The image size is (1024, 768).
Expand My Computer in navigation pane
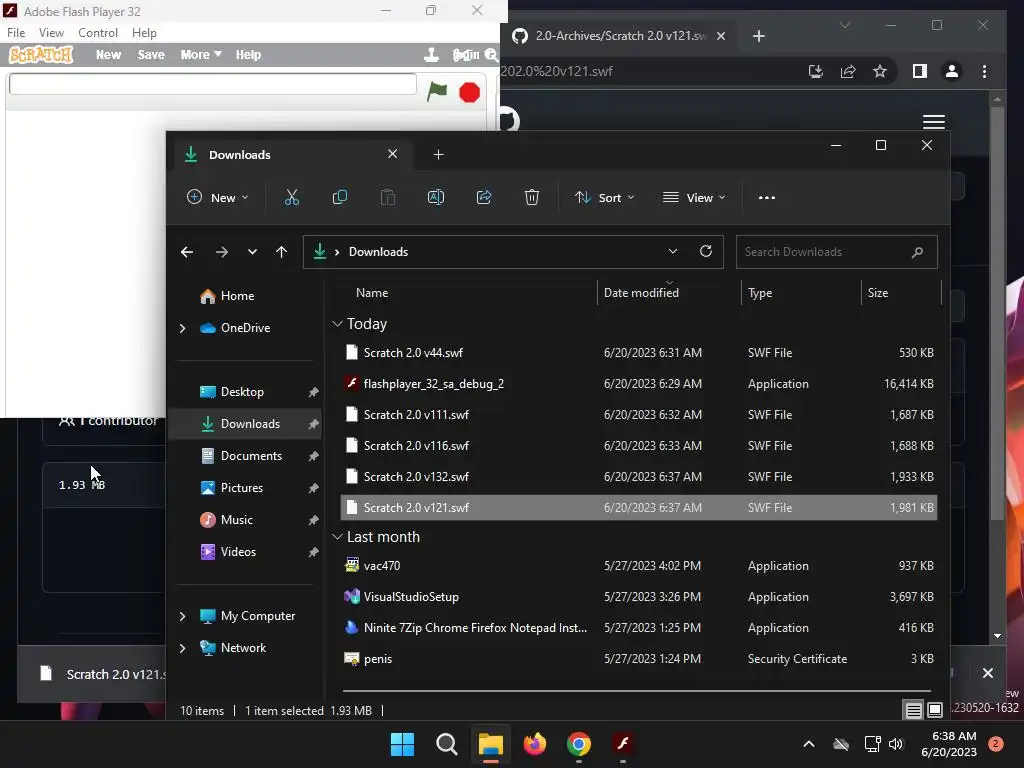(182, 616)
